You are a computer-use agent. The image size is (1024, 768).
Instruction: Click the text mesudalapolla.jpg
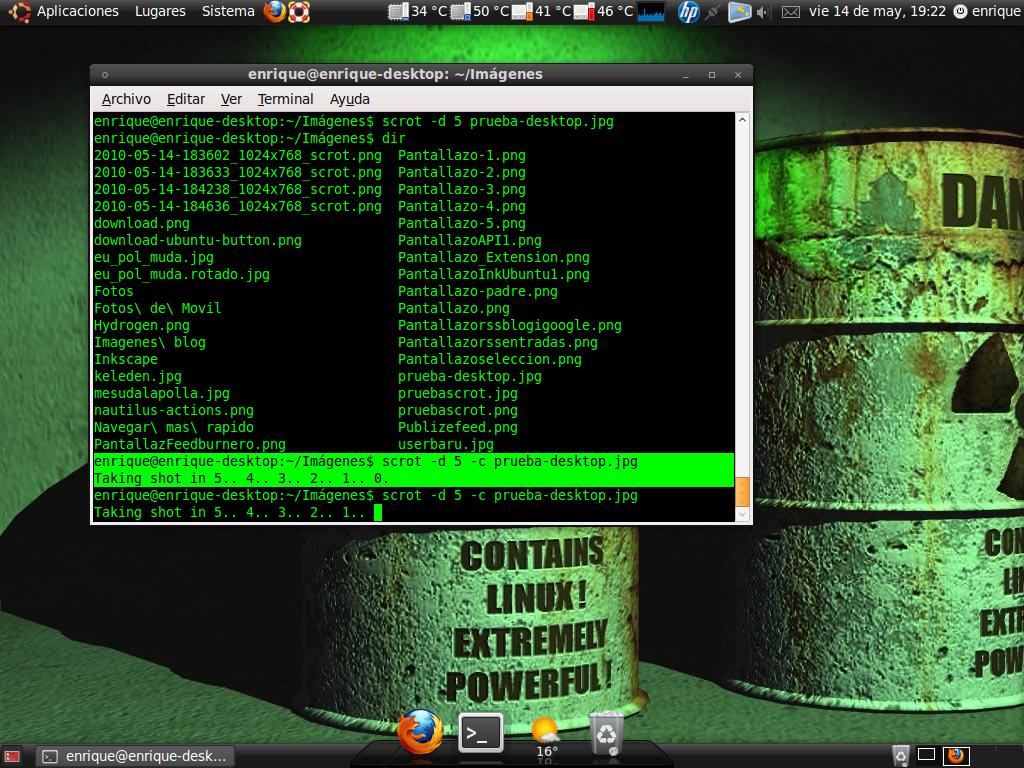162,393
